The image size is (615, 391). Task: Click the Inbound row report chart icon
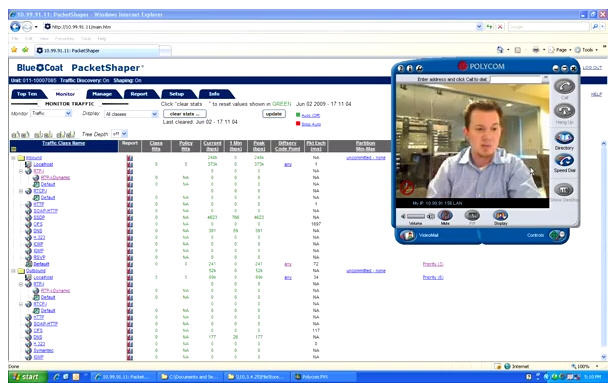coord(130,158)
